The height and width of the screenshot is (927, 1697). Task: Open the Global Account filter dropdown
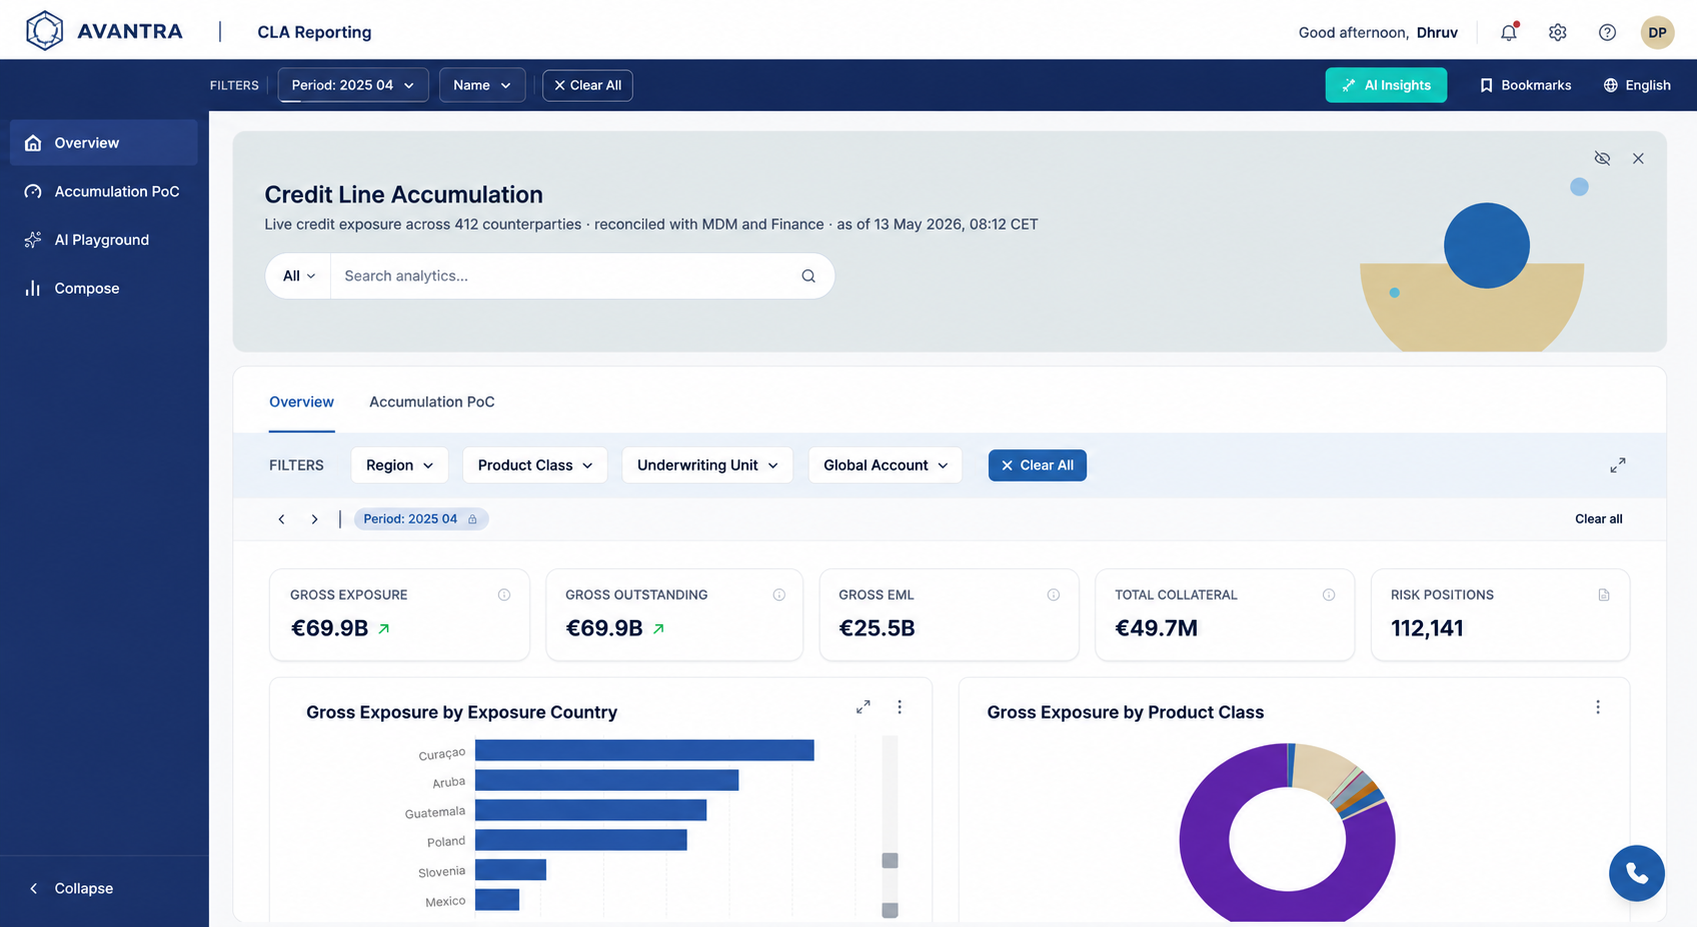pos(885,465)
